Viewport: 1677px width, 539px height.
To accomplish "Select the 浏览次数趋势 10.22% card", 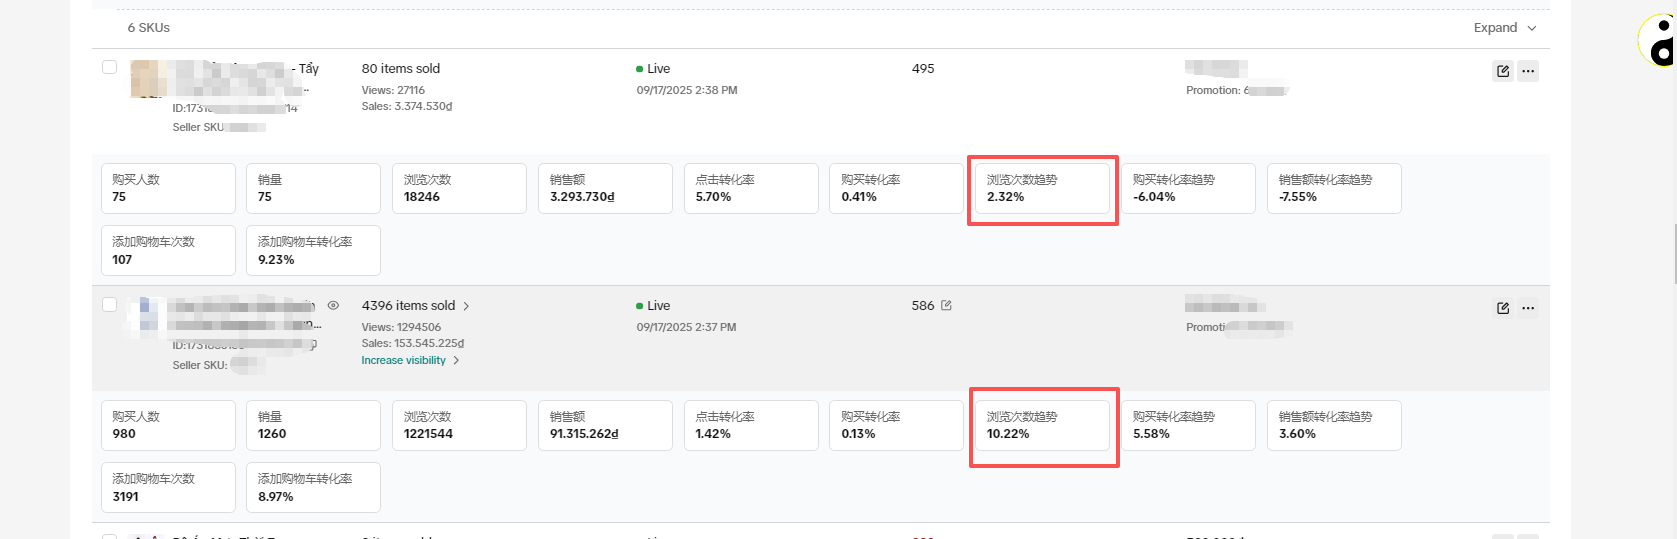I will click(x=1042, y=426).
